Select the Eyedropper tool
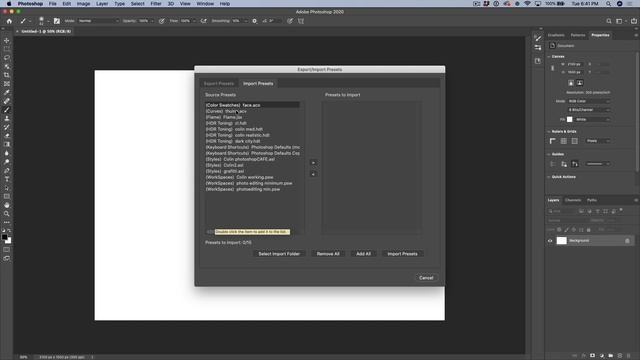This screenshot has width=640, height=360. pyautogui.click(x=7, y=92)
